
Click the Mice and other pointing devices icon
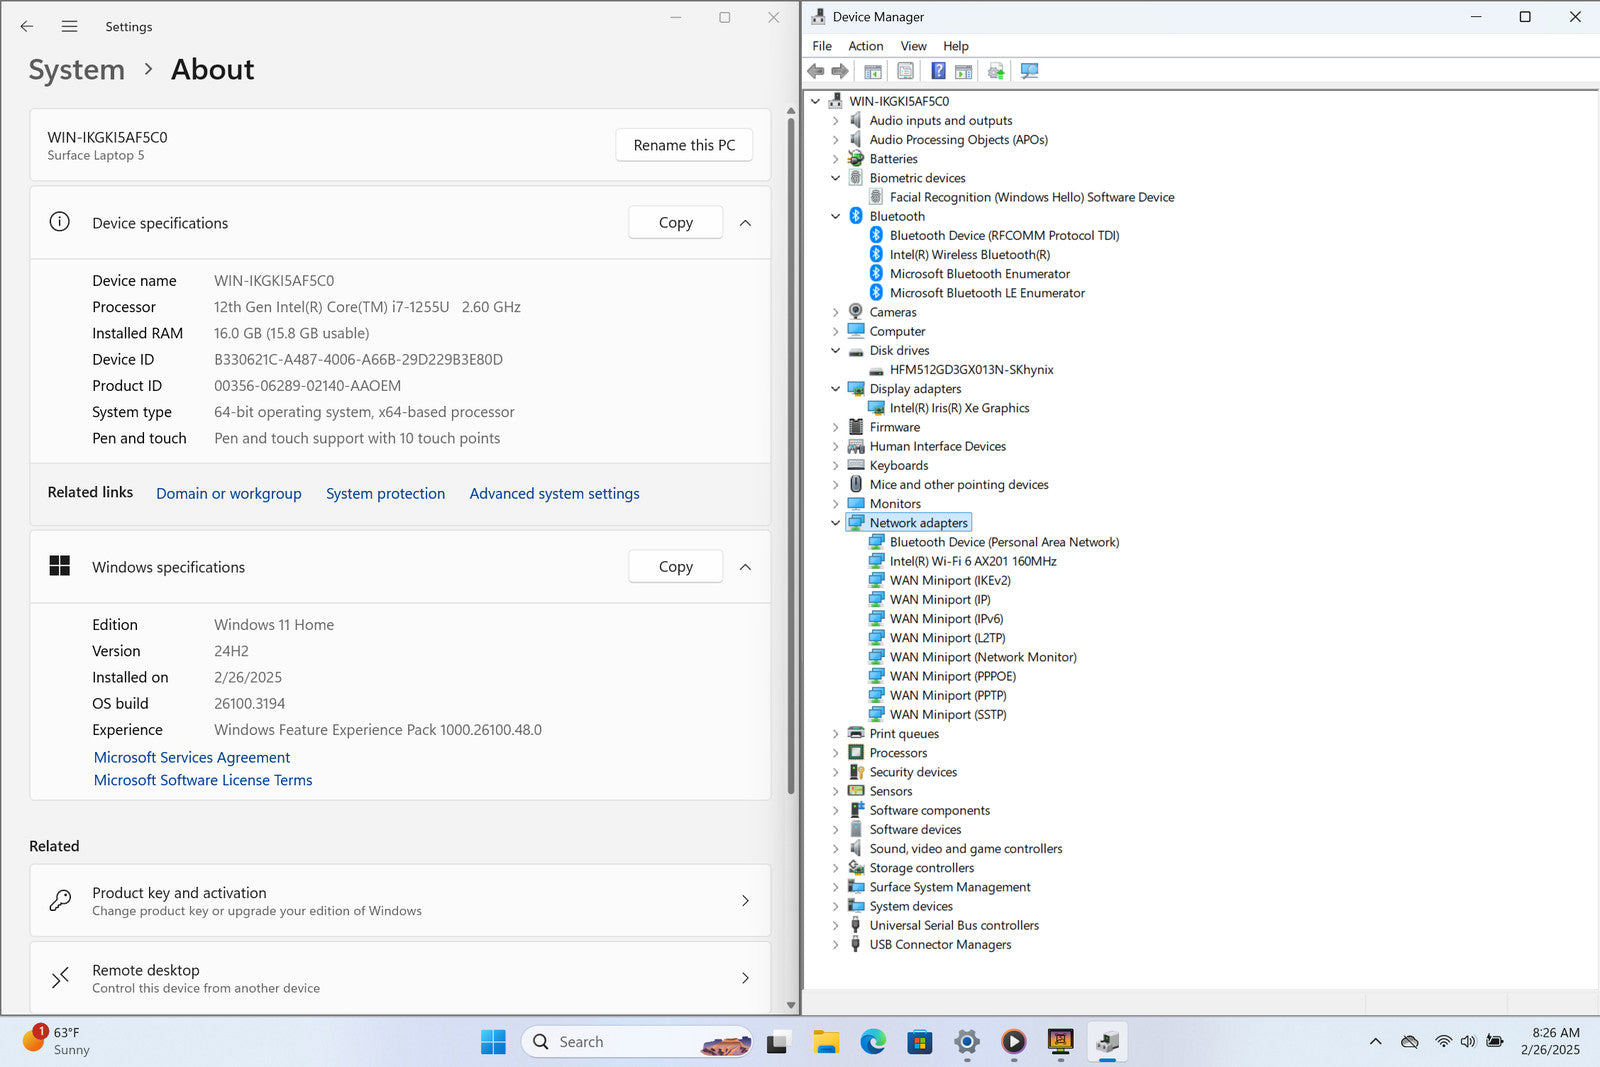pos(856,484)
